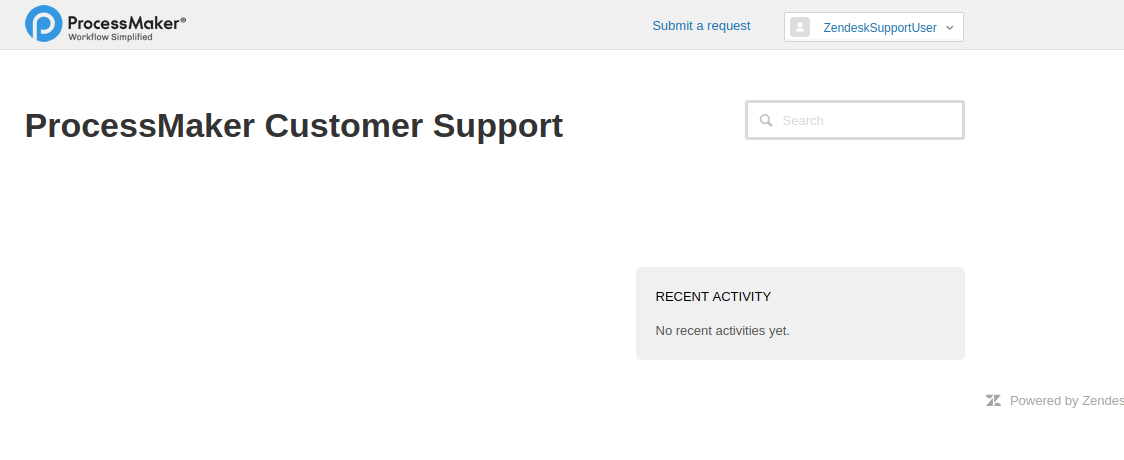Image resolution: width=1124 pixels, height=460 pixels.
Task: Click the Zendesk logo icon in footer
Action: 993,401
